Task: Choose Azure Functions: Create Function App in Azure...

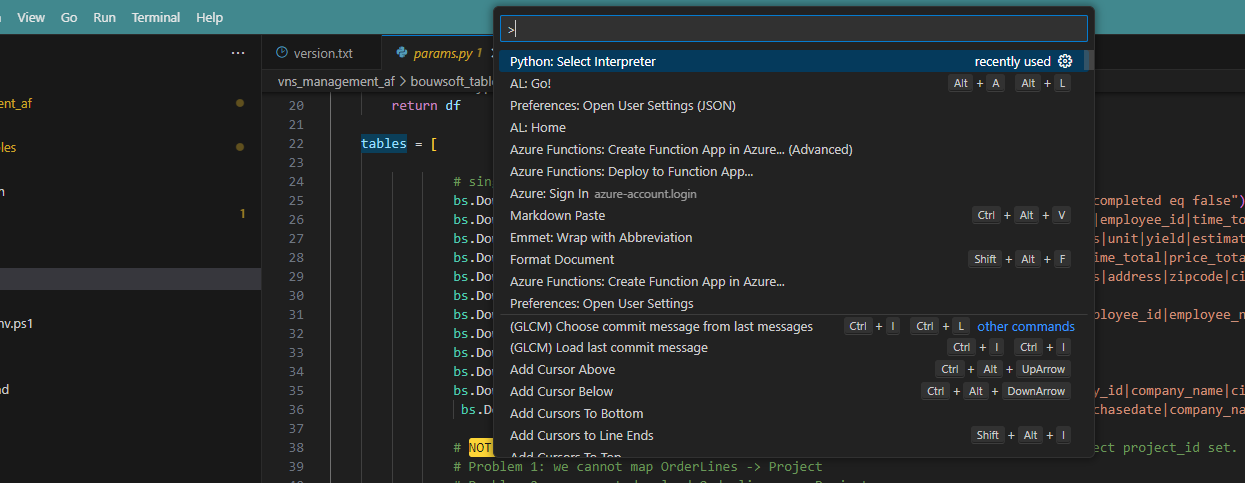Action: coord(793,281)
